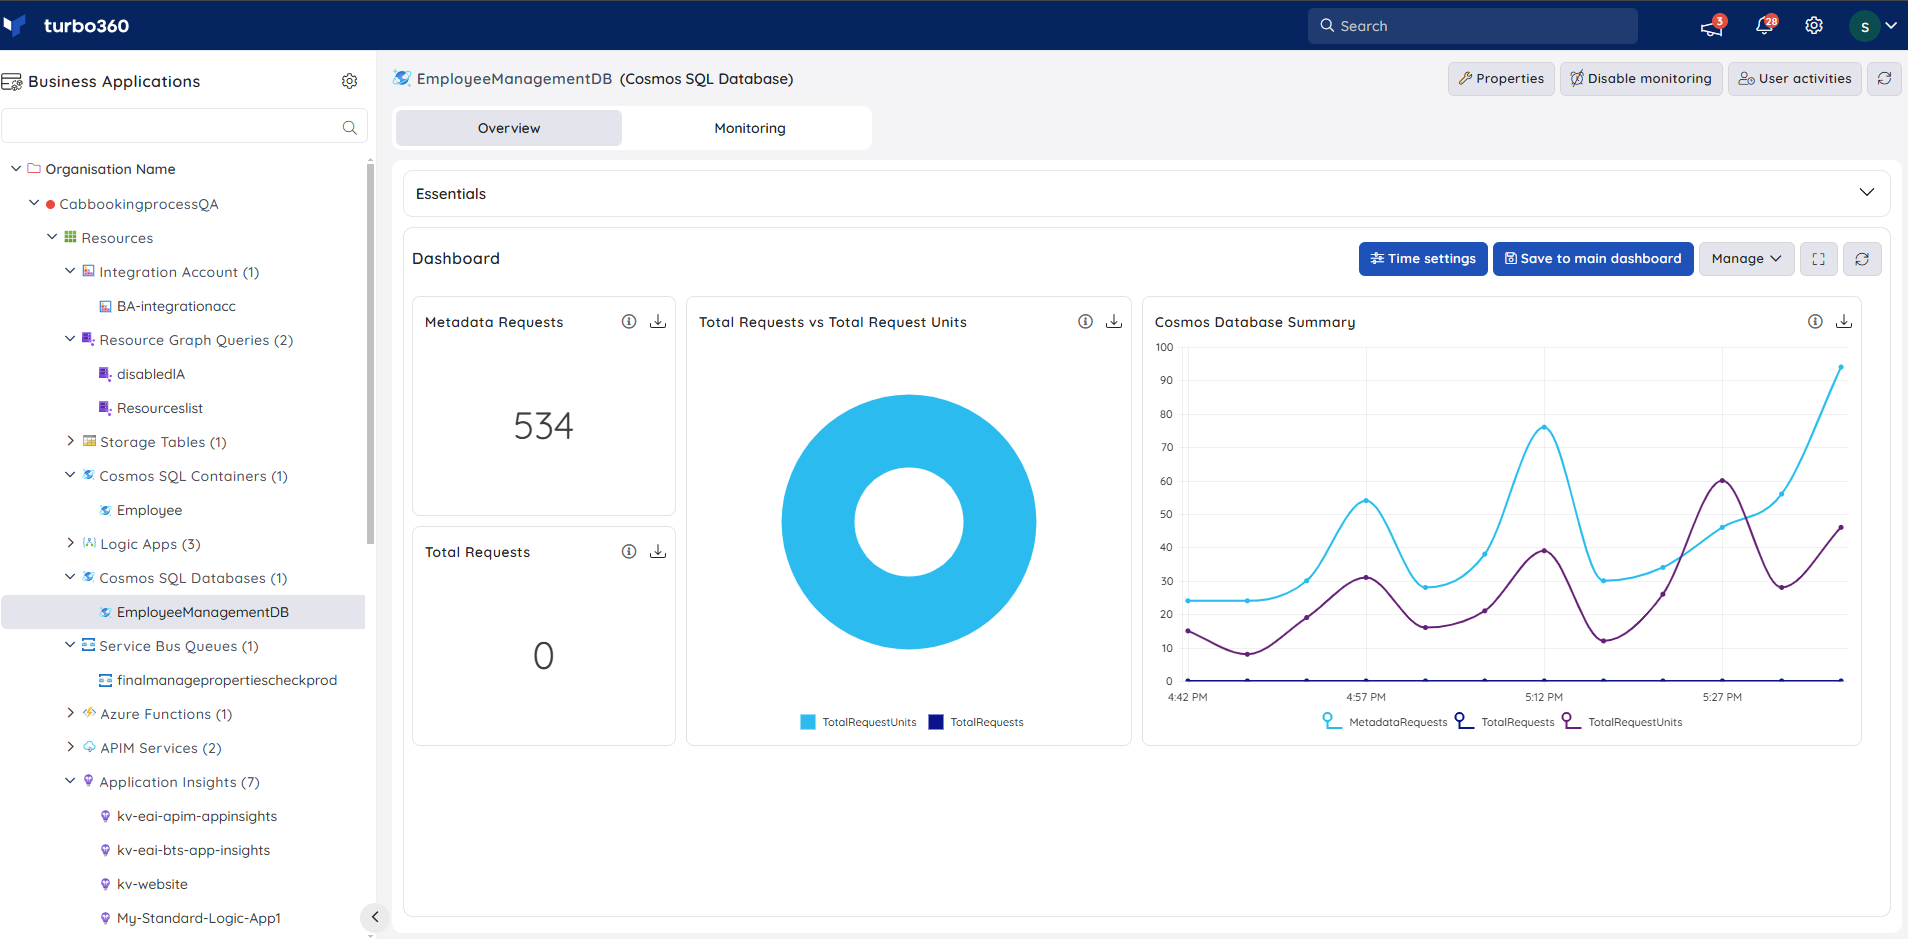The height and width of the screenshot is (939, 1908).
Task: Download Metadata Requests widget data
Action: pyautogui.click(x=658, y=321)
